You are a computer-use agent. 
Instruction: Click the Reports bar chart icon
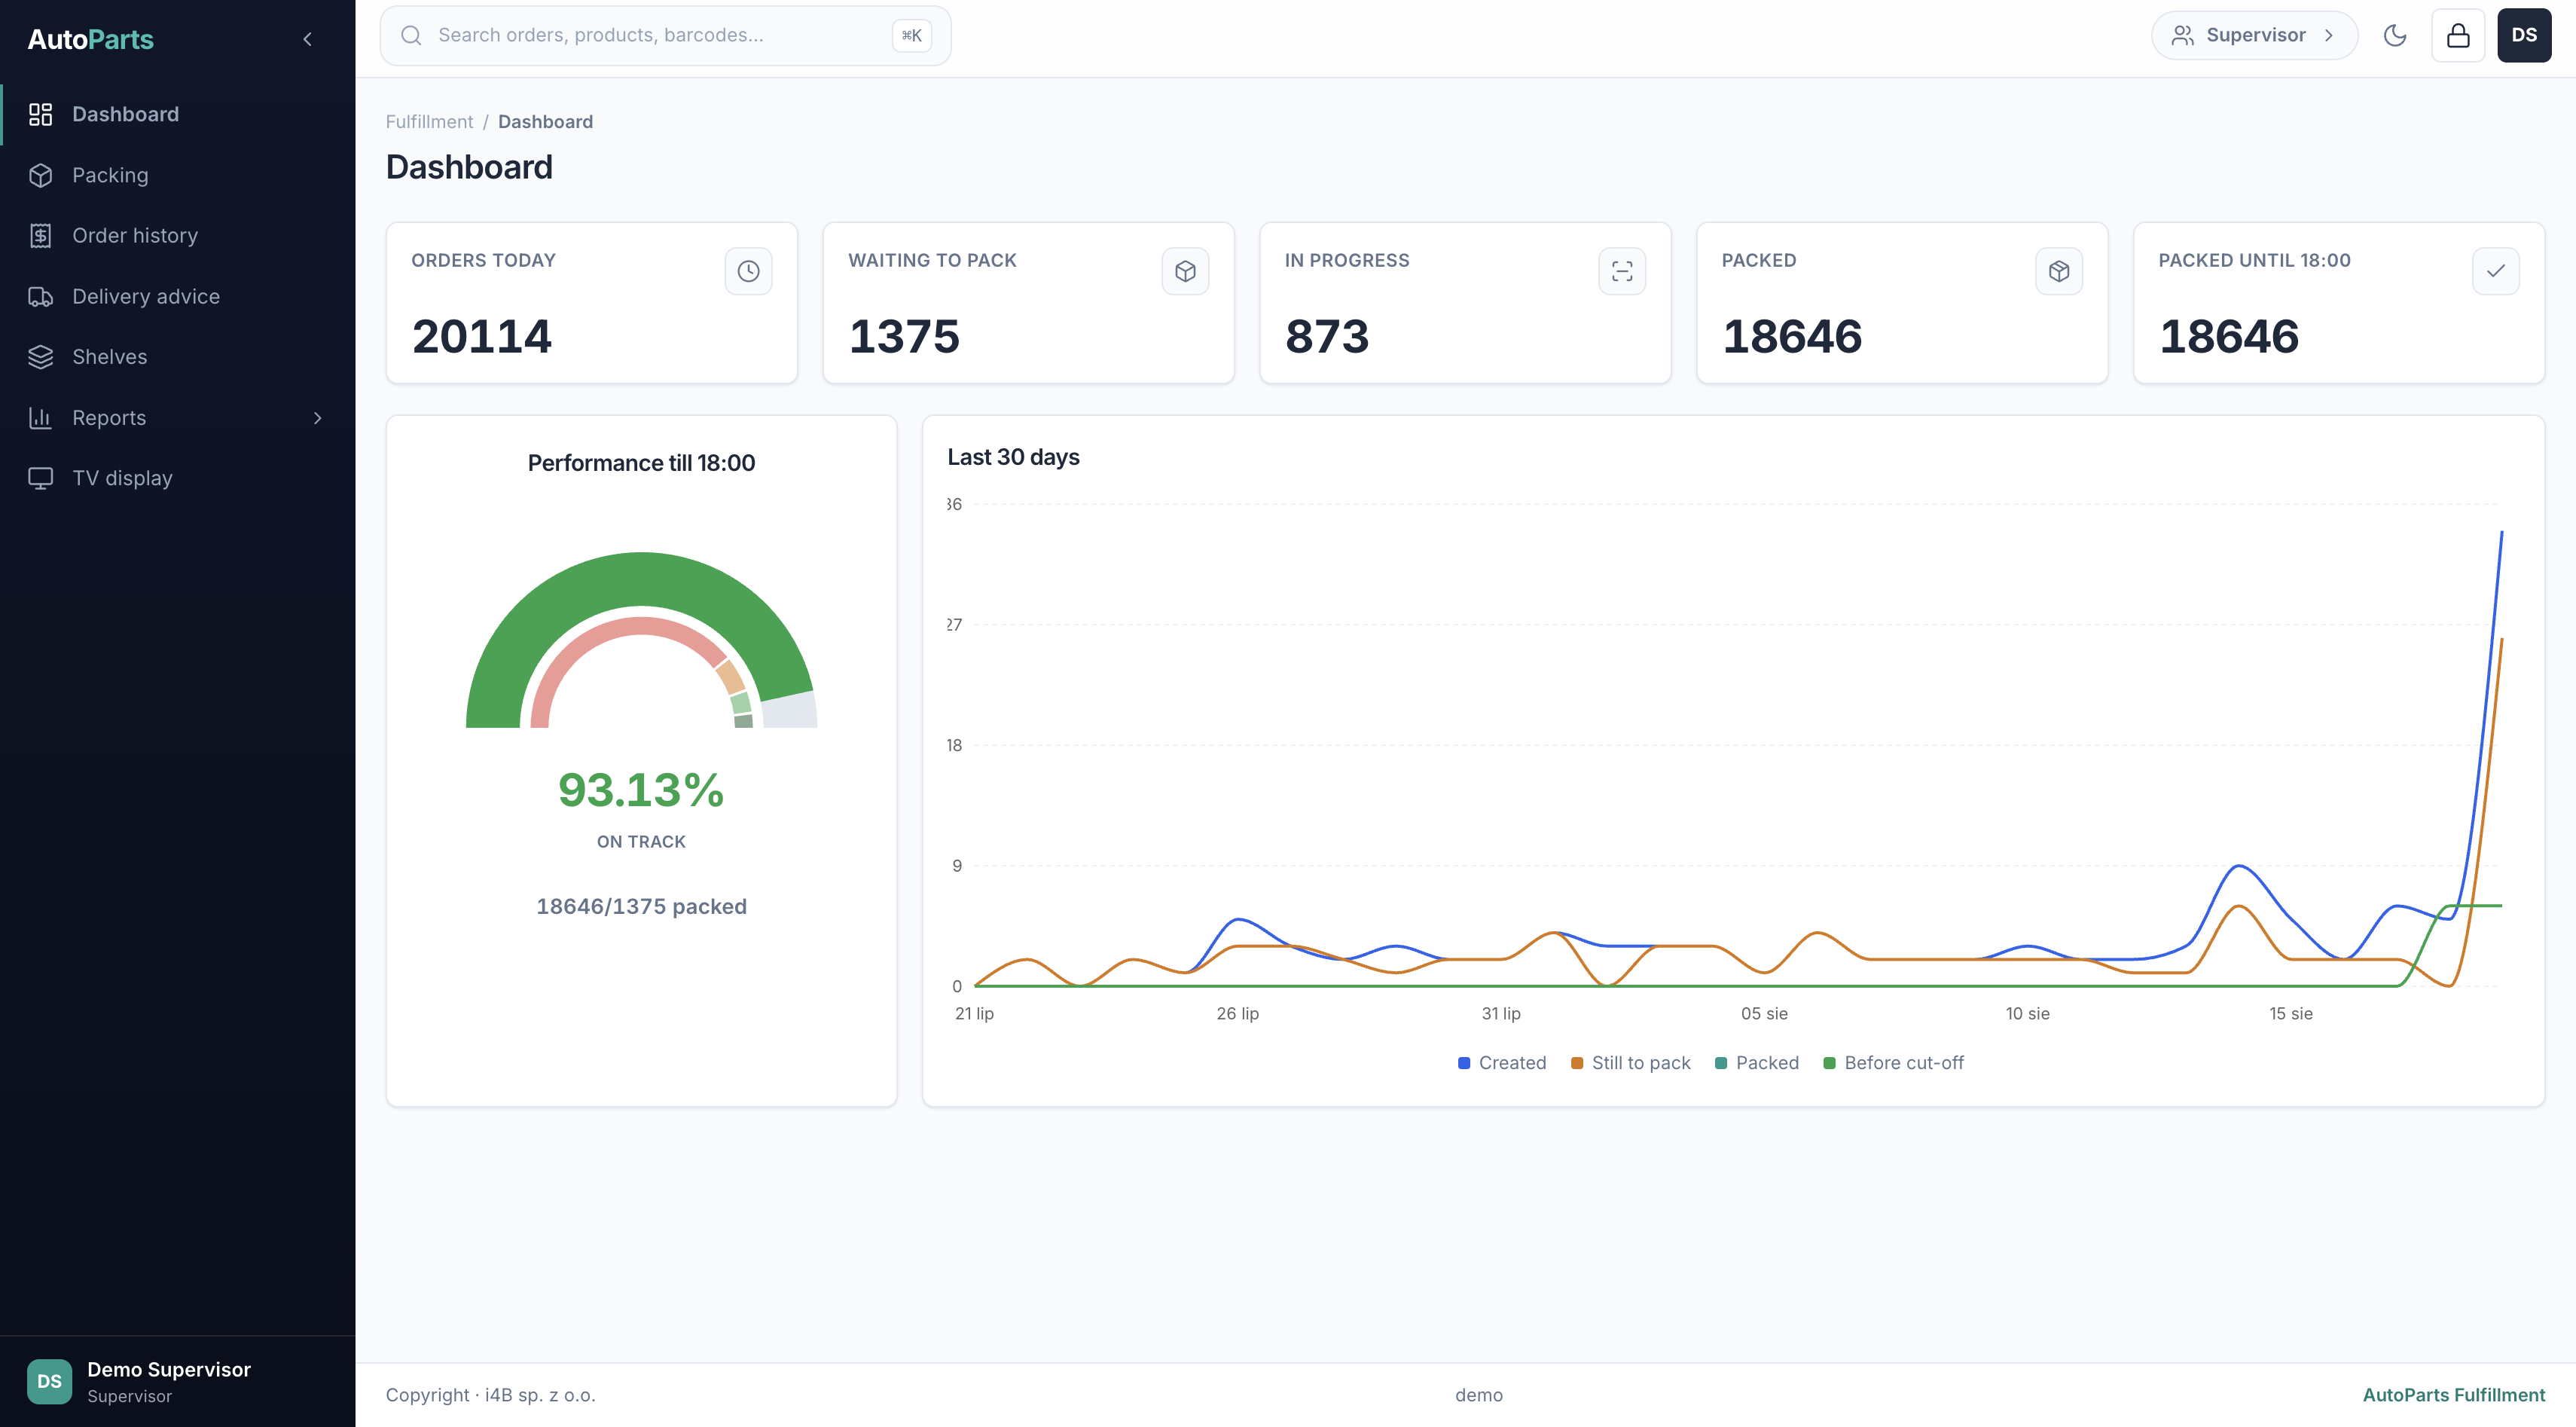pos(40,418)
